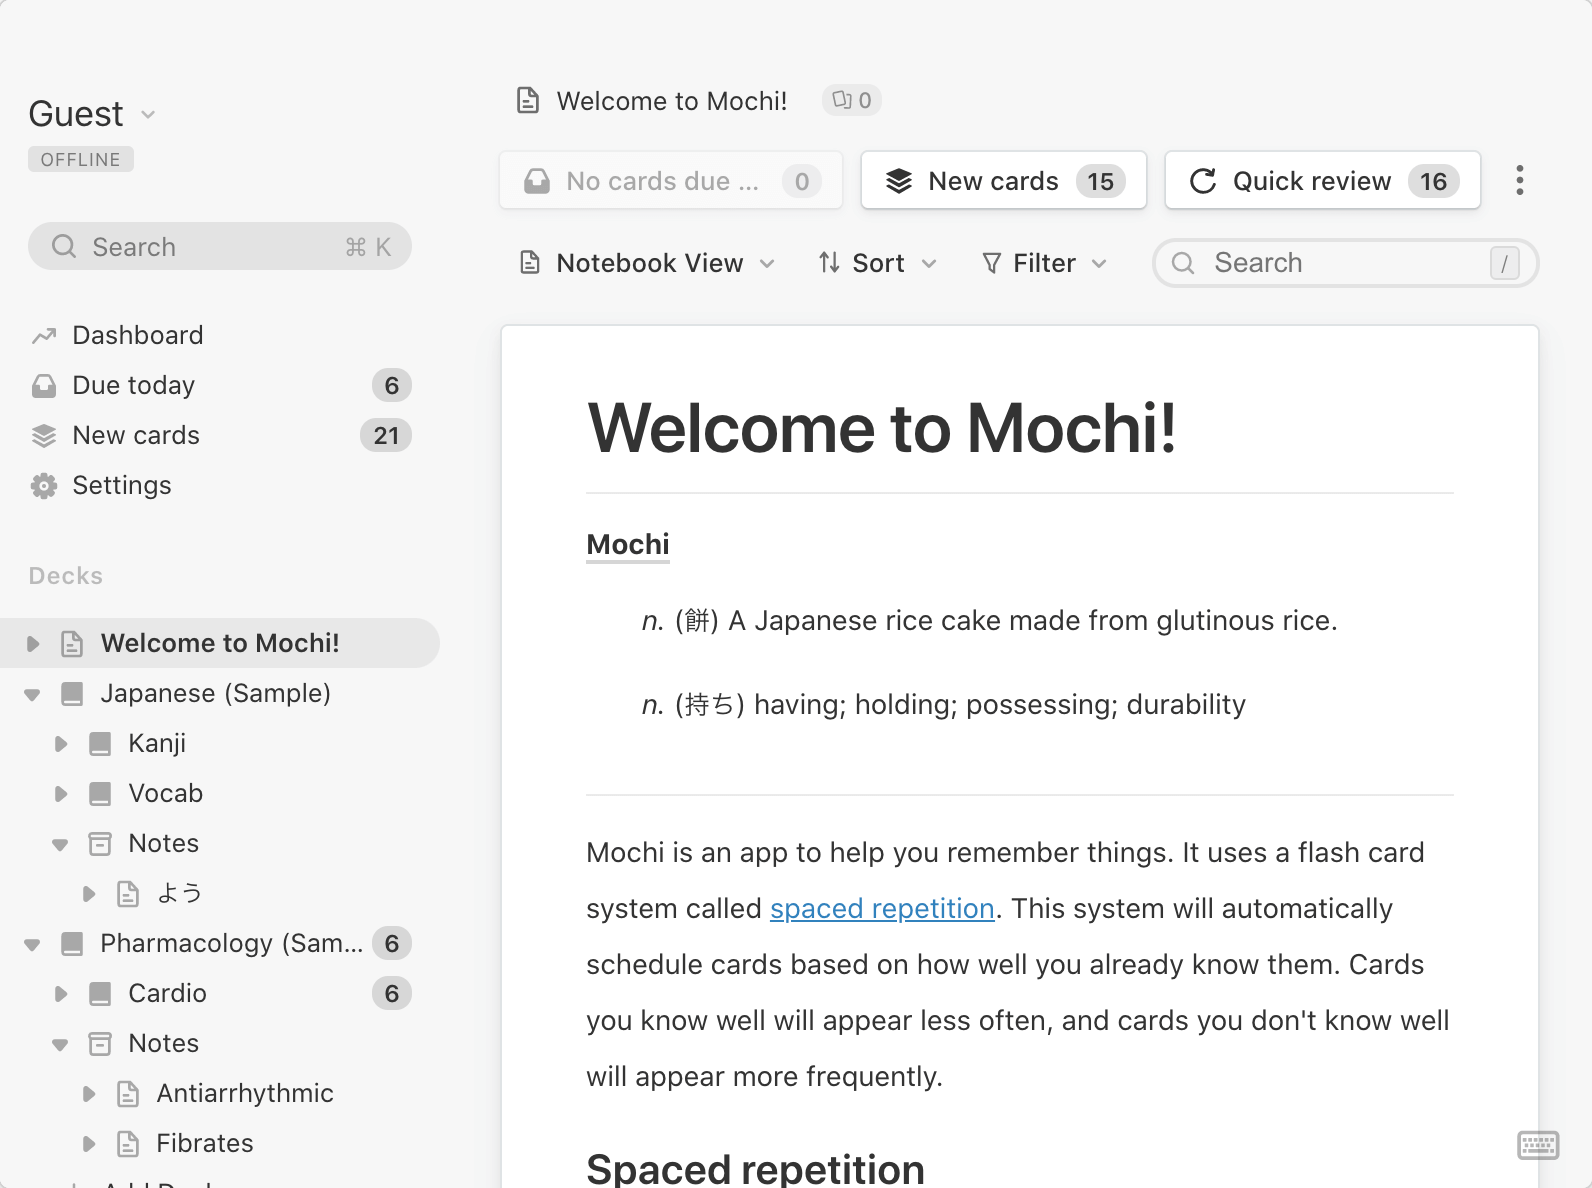The image size is (1592, 1188).
Task: Open the three-dot more options menu
Action: 1520,181
